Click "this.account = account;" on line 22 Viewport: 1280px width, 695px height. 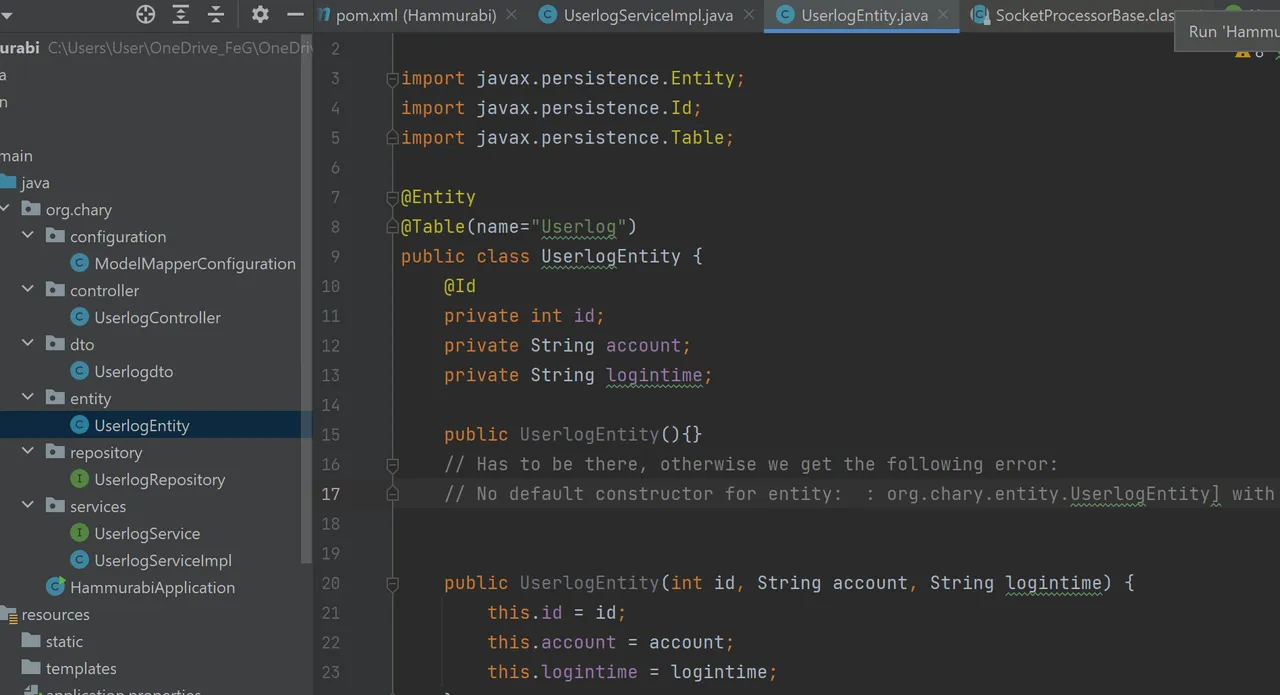[611, 642]
